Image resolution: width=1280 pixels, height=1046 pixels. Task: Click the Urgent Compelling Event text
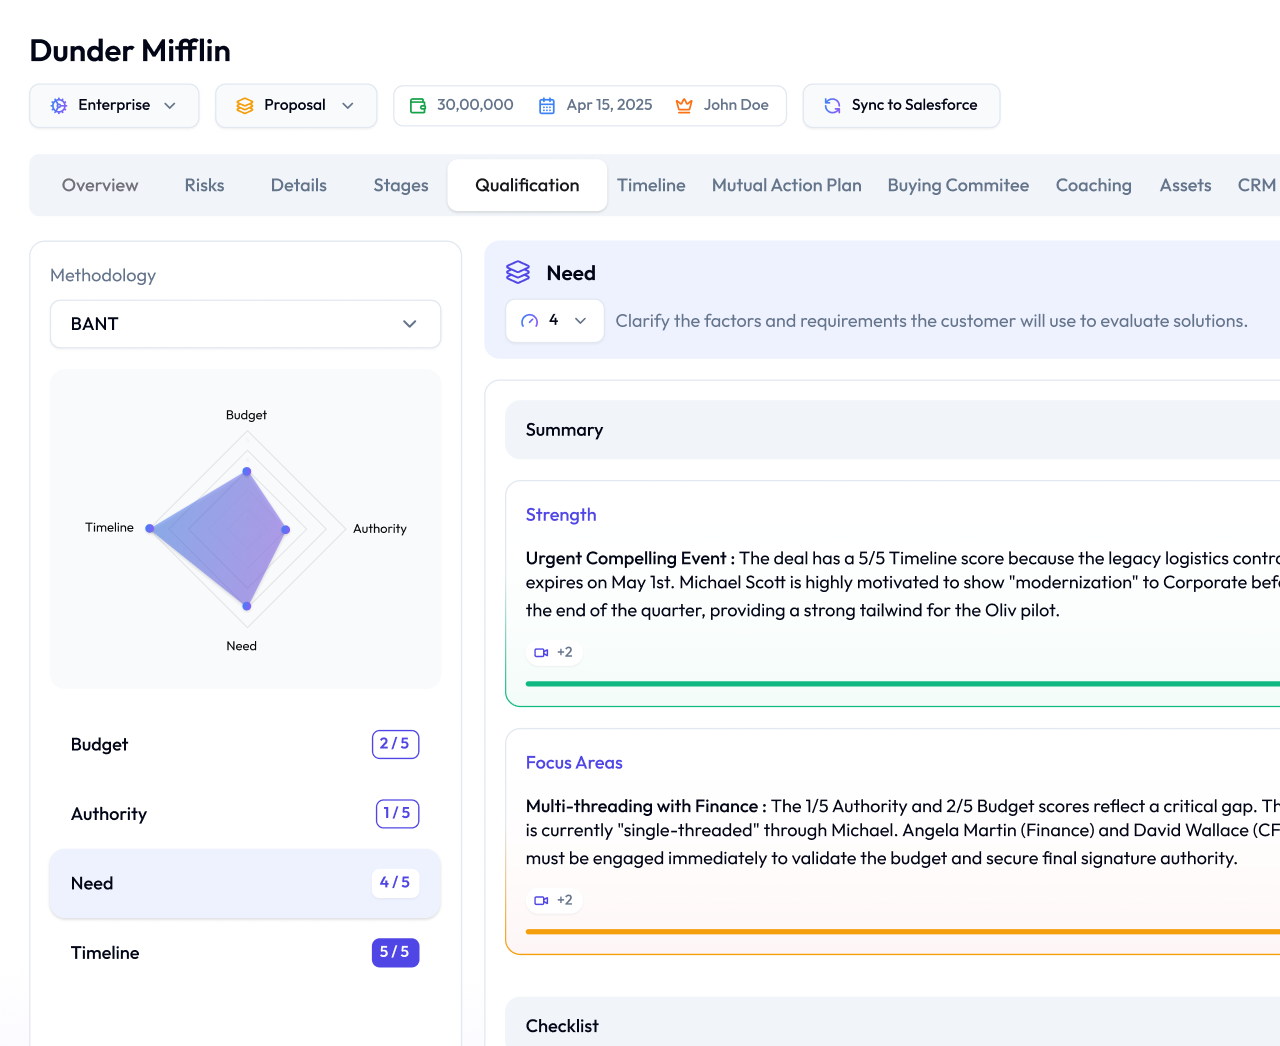point(631,558)
